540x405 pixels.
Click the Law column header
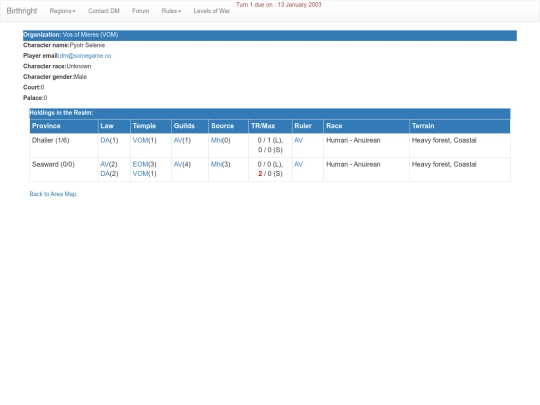(114, 126)
